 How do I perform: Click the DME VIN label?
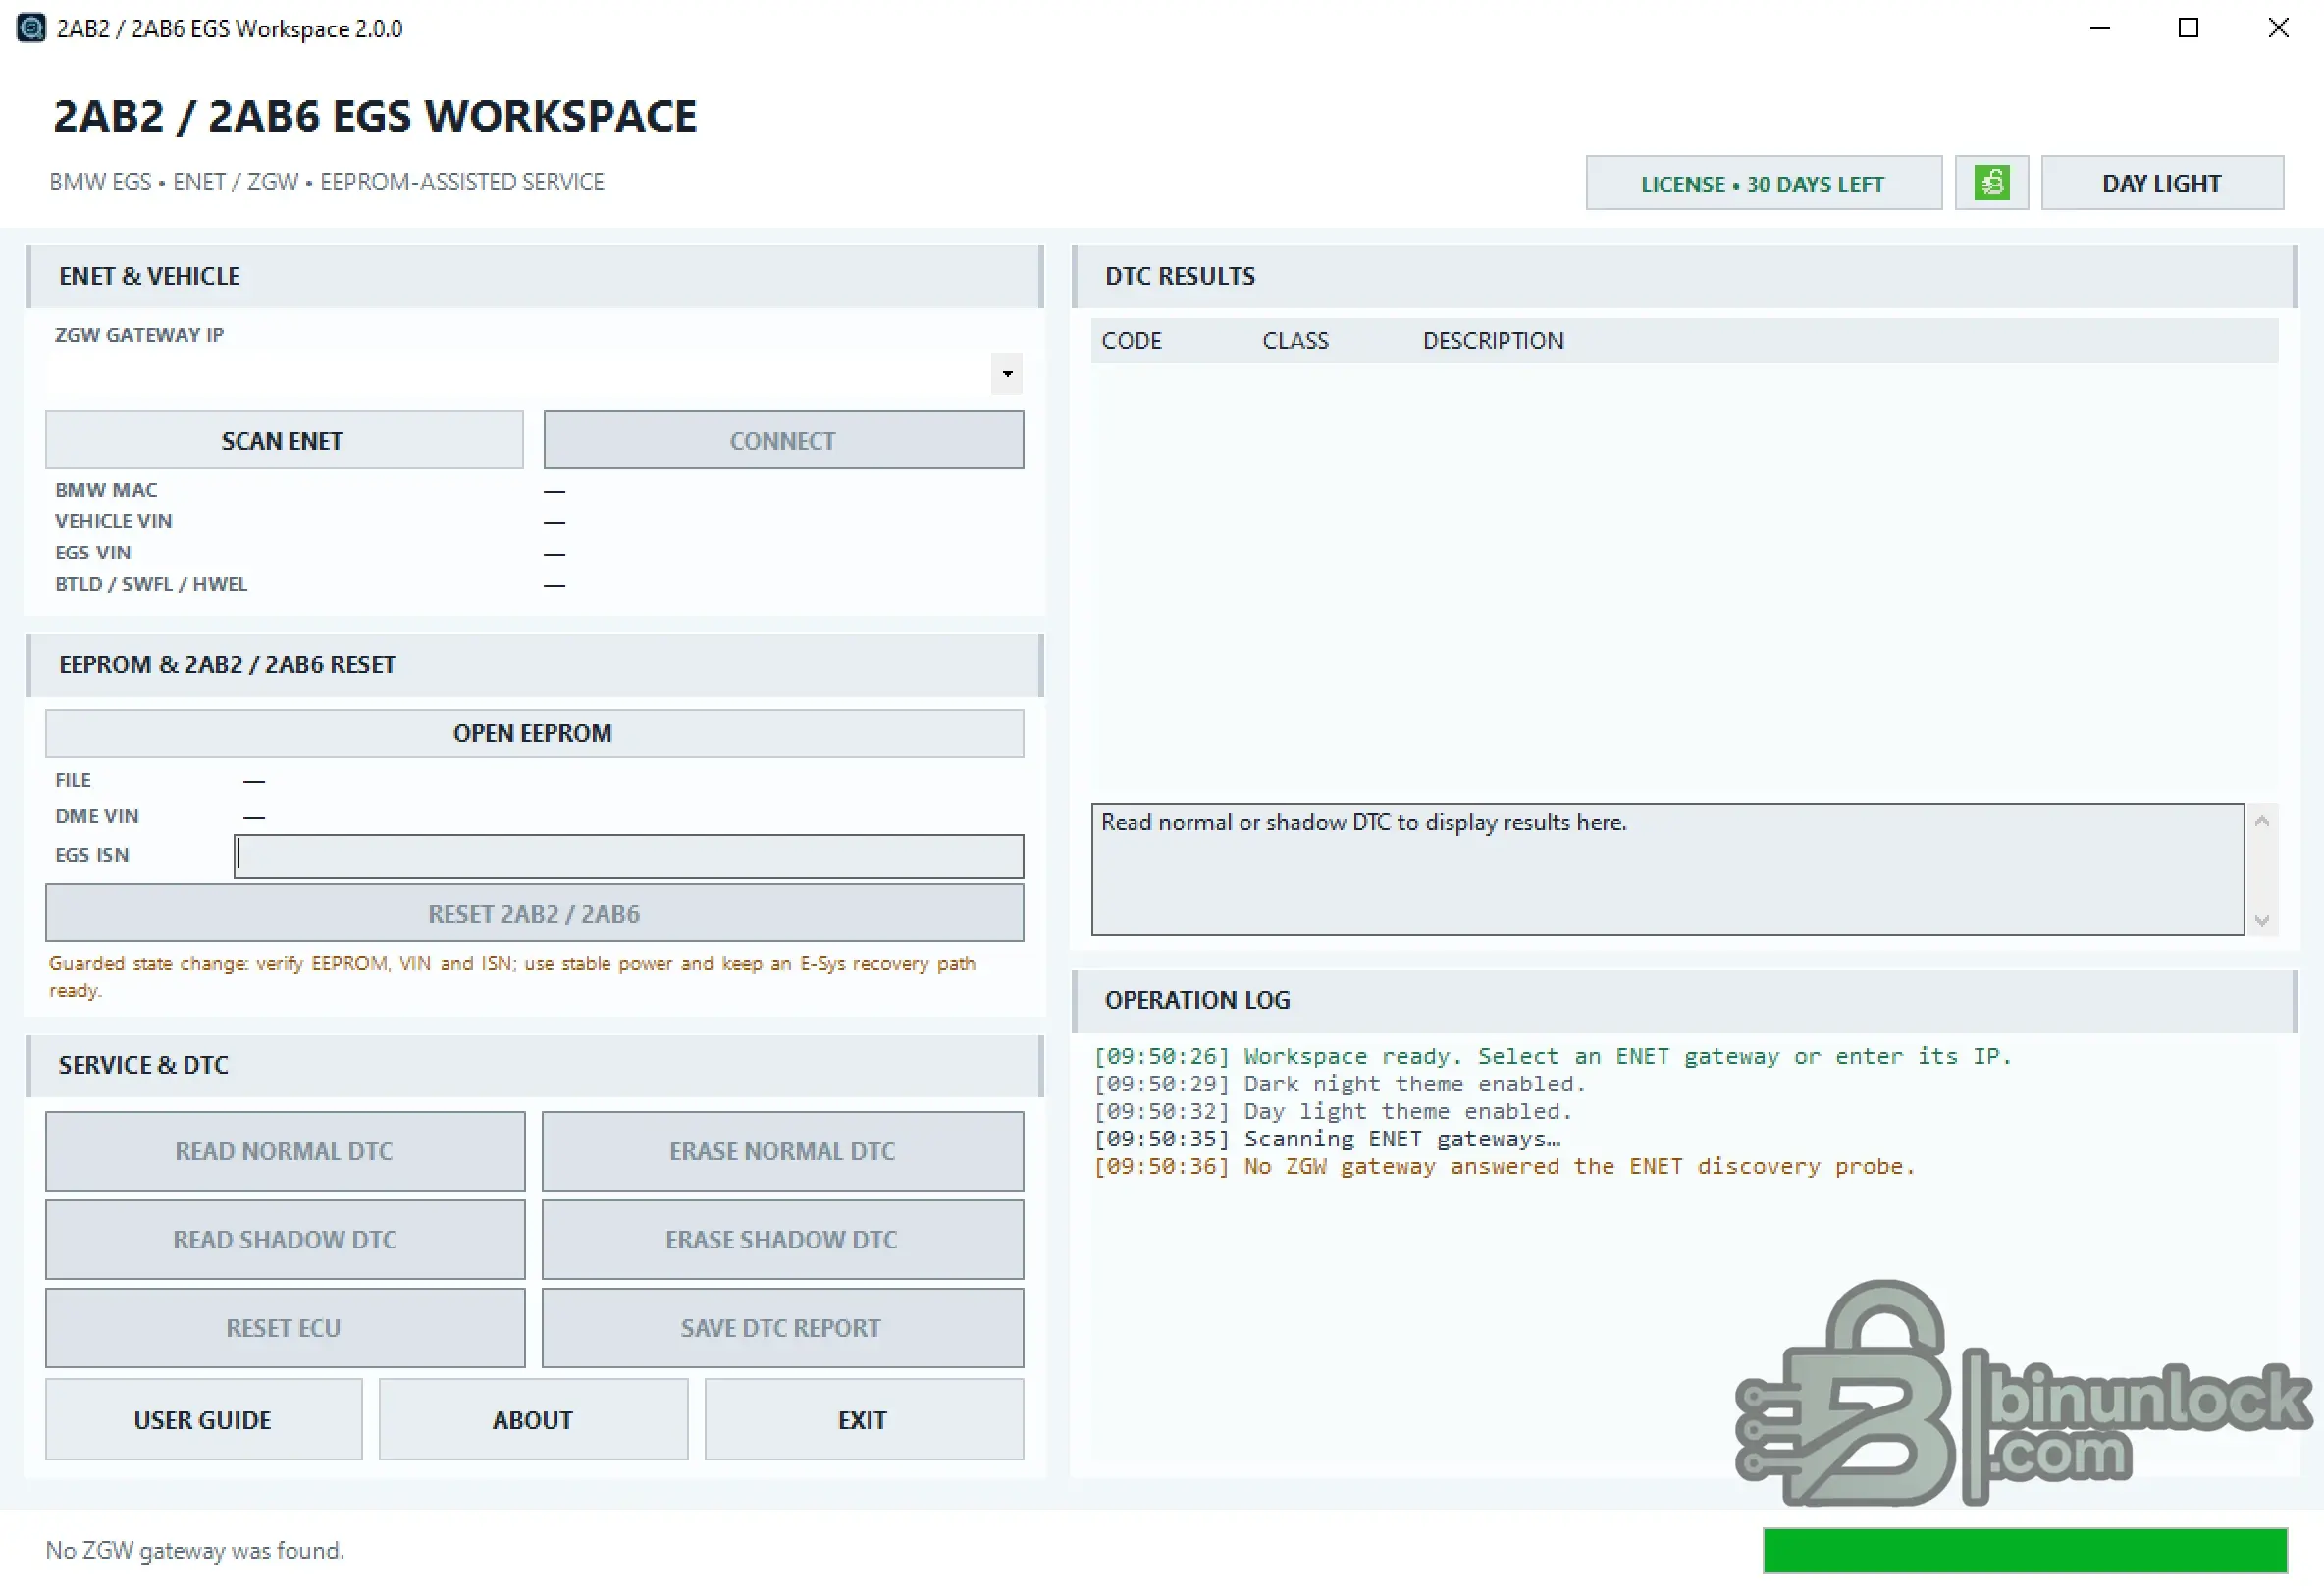point(97,816)
